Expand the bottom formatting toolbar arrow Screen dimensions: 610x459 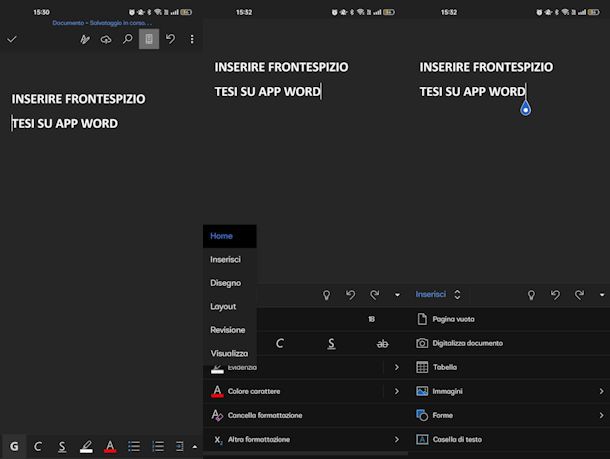[x=195, y=446]
